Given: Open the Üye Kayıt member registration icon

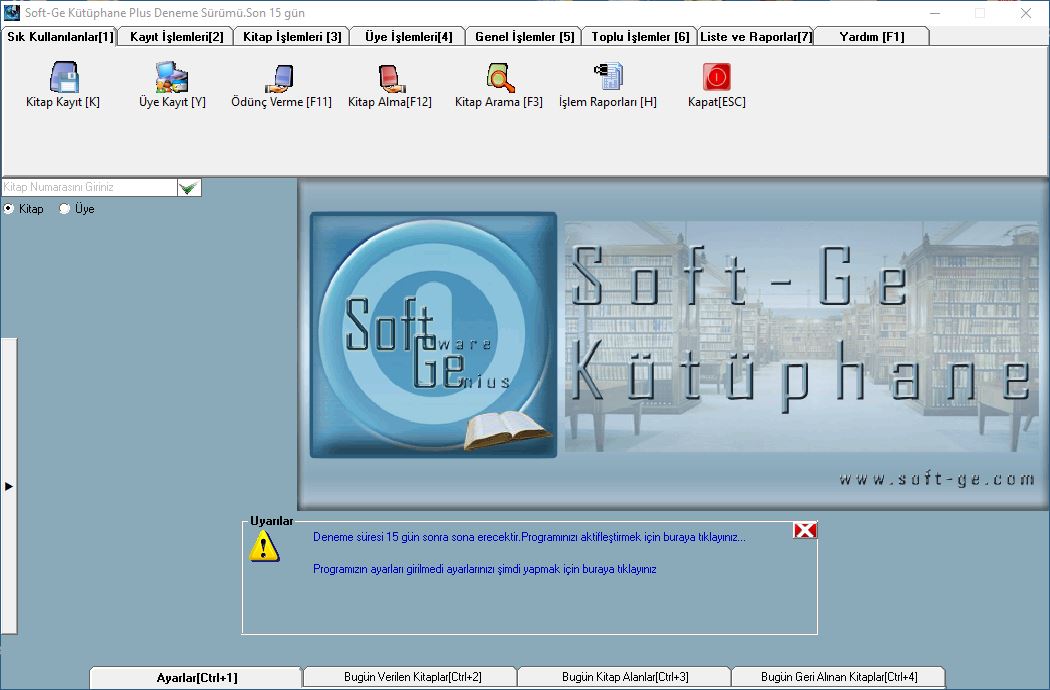Looking at the screenshot, I should click(x=172, y=77).
